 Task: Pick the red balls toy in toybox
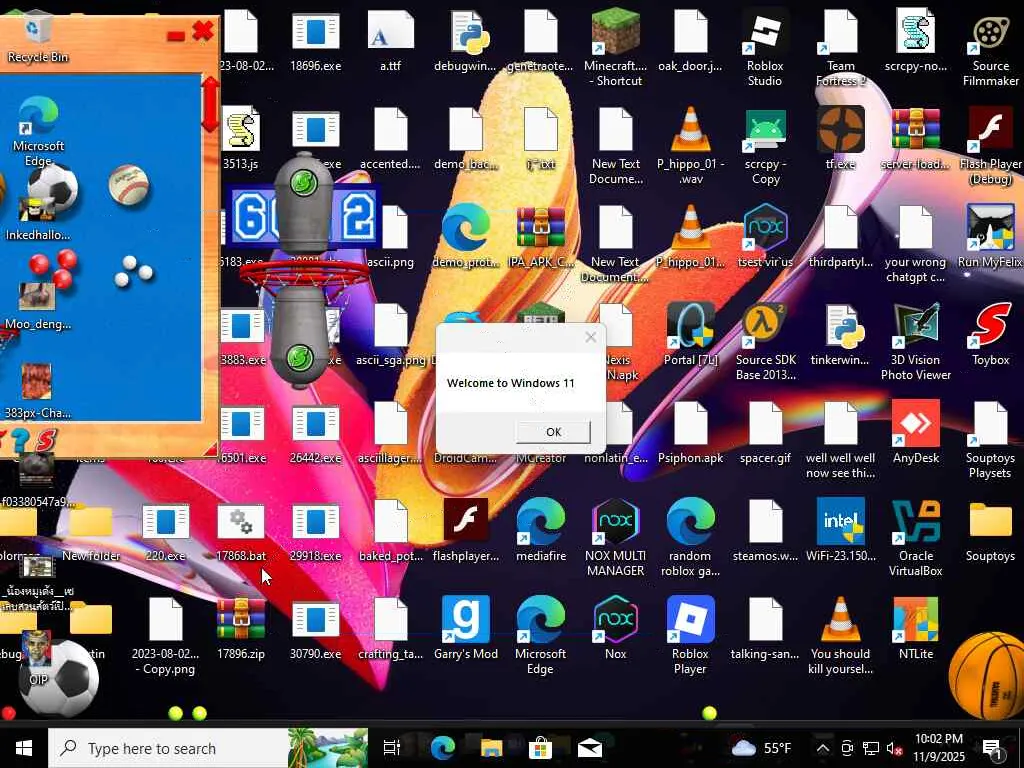53,268
